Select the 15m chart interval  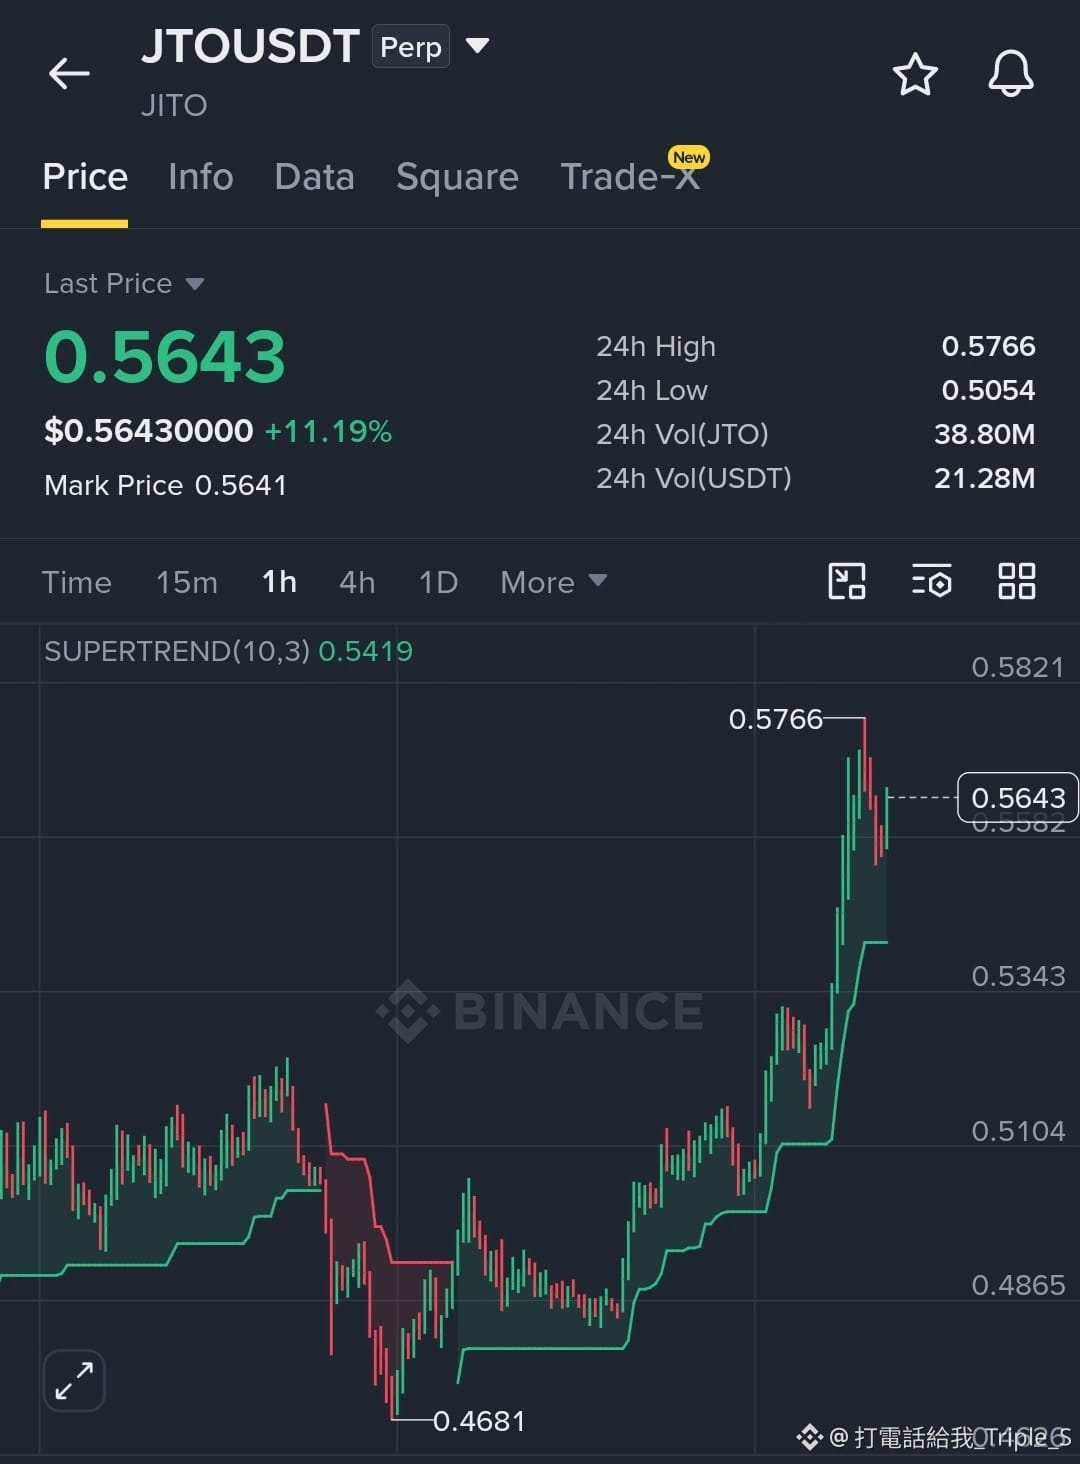pyautogui.click(x=187, y=582)
